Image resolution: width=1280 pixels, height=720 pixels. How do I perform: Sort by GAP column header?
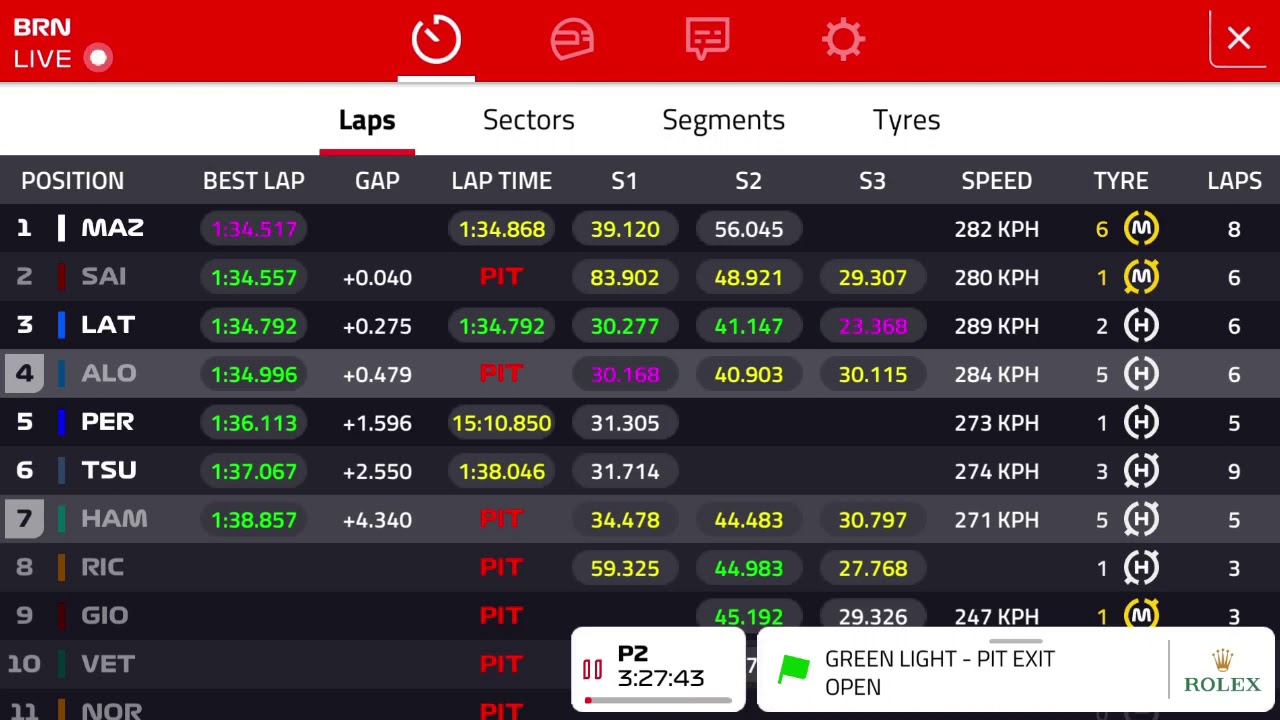377,181
